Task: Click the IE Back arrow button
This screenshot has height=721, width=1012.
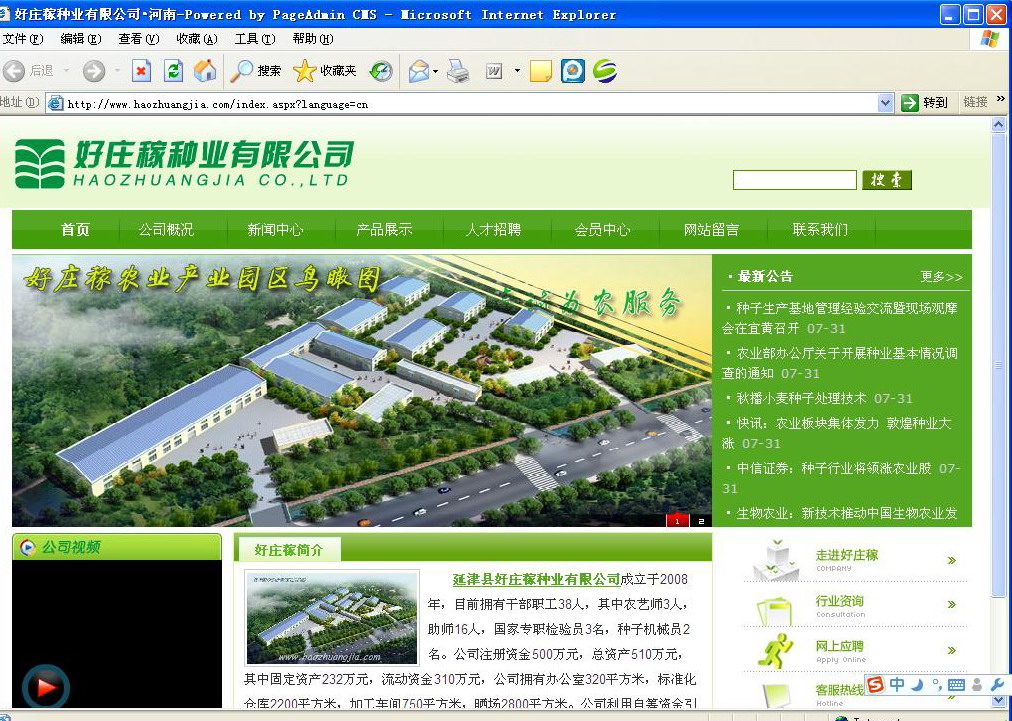Action: 14,71
